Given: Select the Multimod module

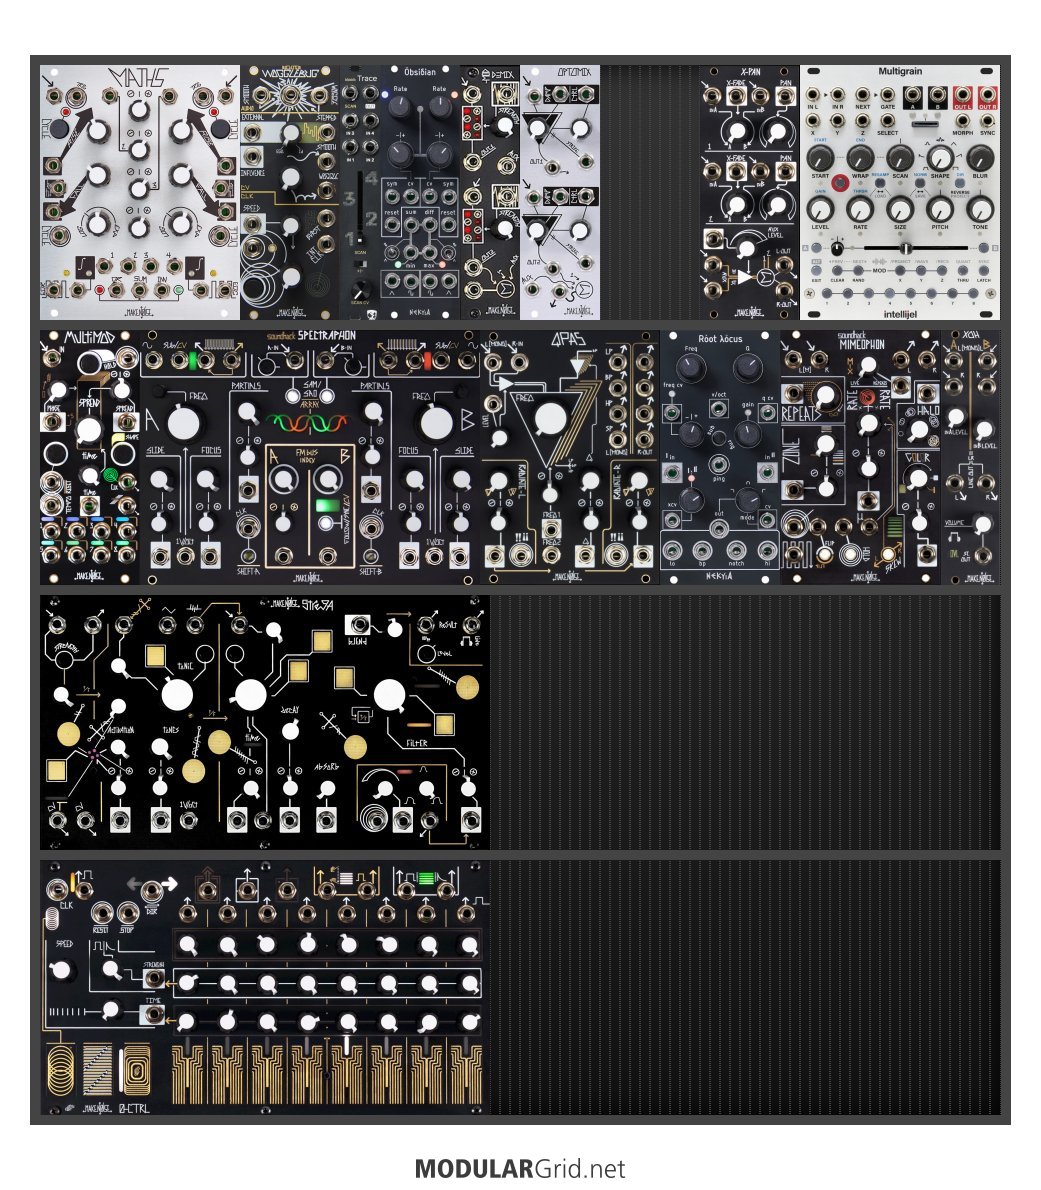Looking at the screenshot, I should (x=90, y=457).
